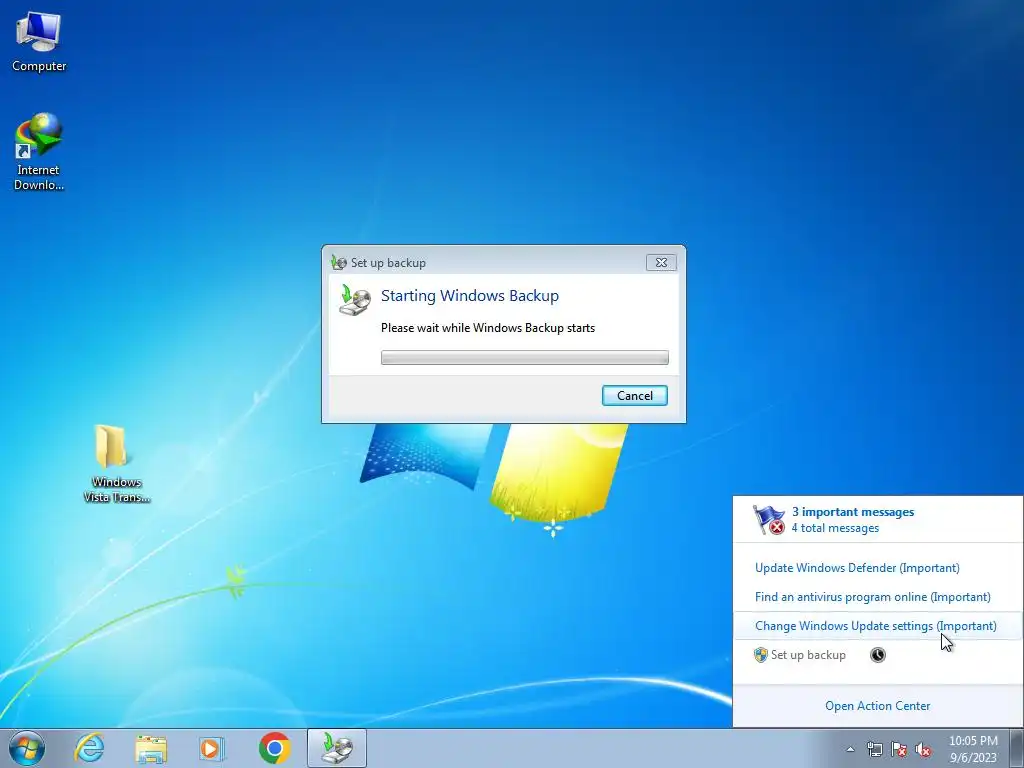
Task: Select the Internet Download Manager shortcut
Action: tap(39, 152)
